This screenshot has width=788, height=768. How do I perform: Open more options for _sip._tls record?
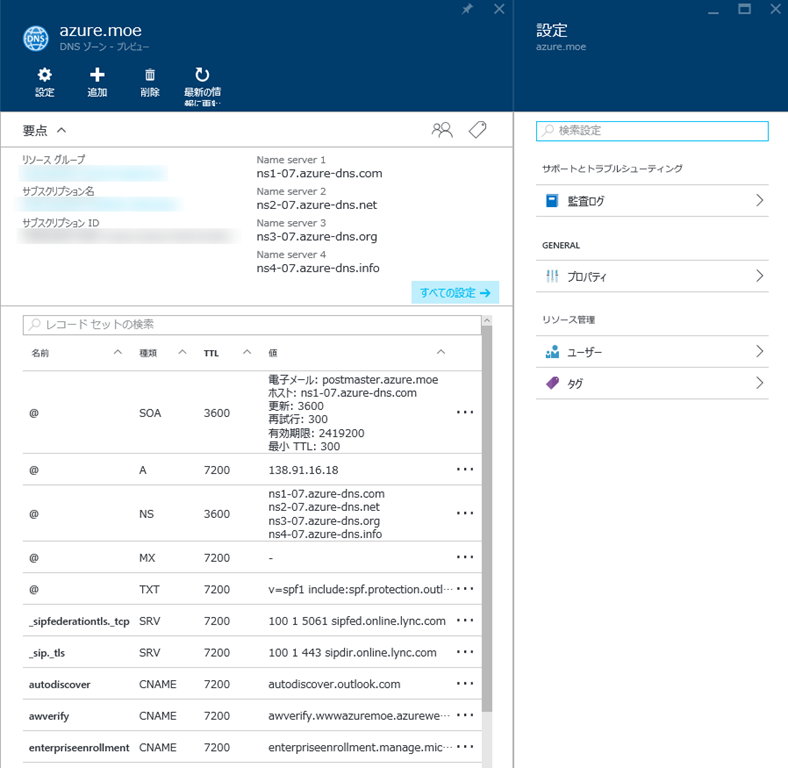(x=465, y=652)
